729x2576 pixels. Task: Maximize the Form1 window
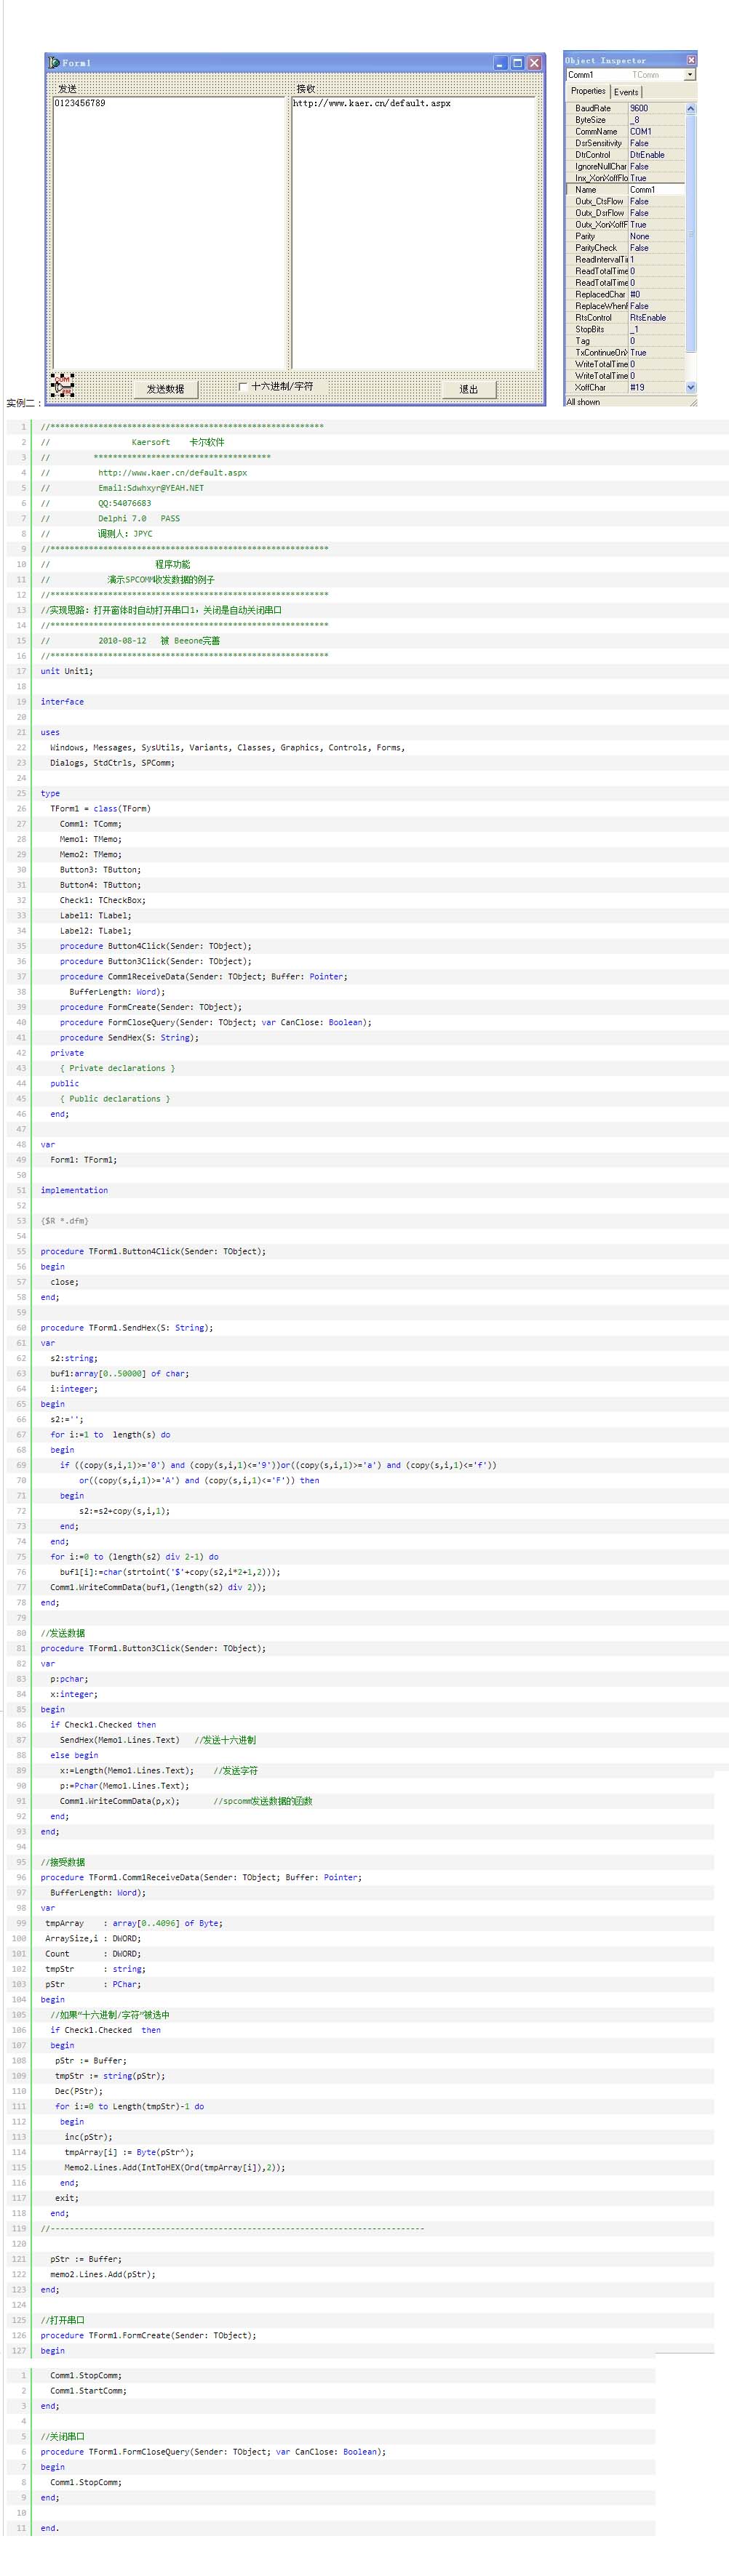pos(517,63)
